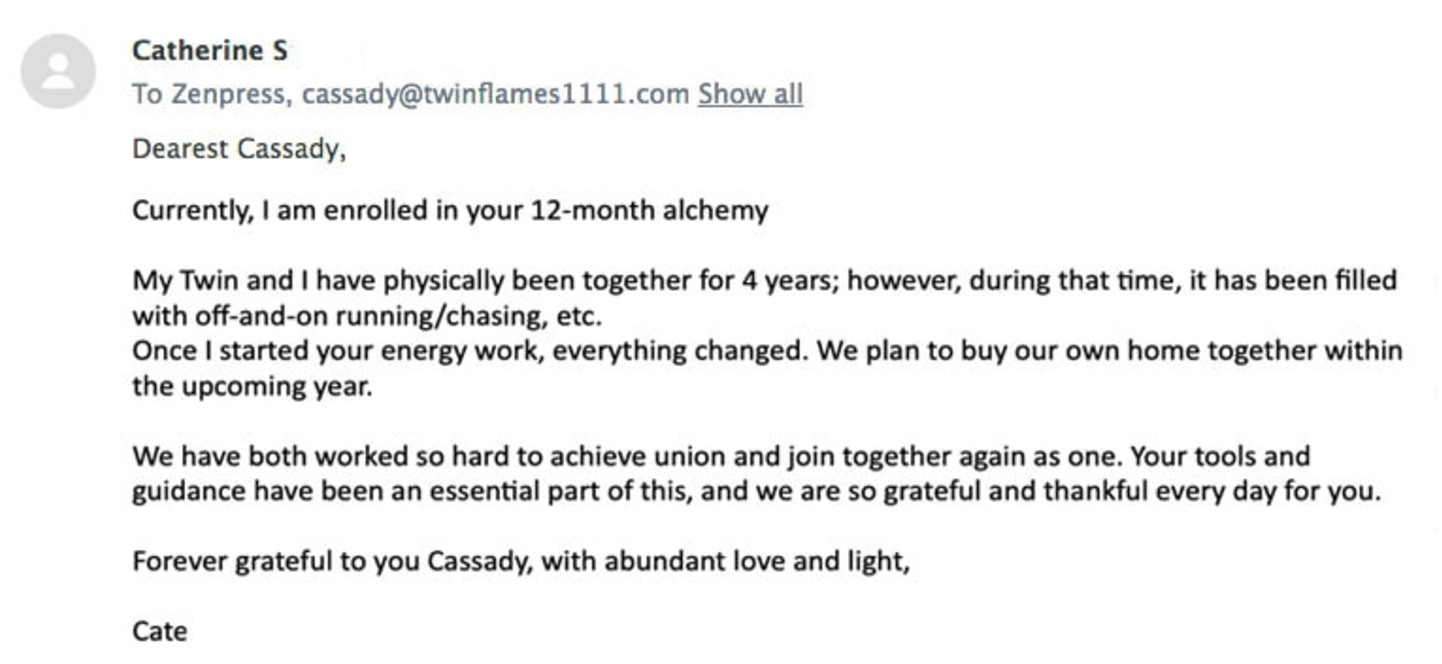Select the Zenpress recipient
The width and height of the screenshot is (1442, 664).
pos(229,94)
